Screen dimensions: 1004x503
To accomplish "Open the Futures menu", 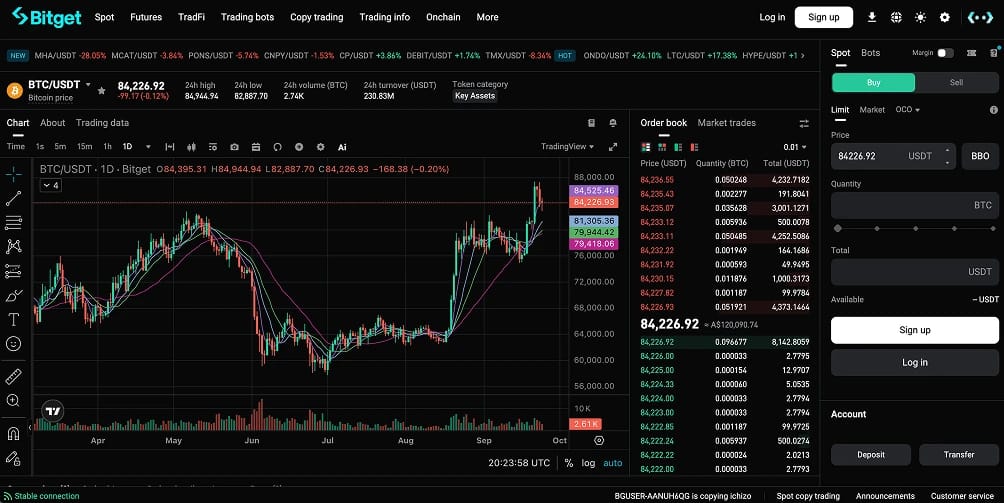I will tap(146, 17).
